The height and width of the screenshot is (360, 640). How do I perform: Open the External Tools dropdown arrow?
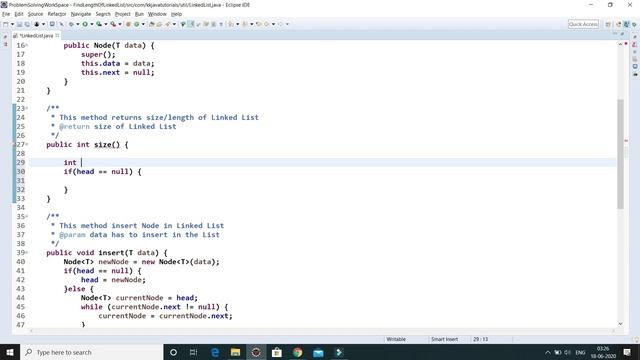point(120,24)
